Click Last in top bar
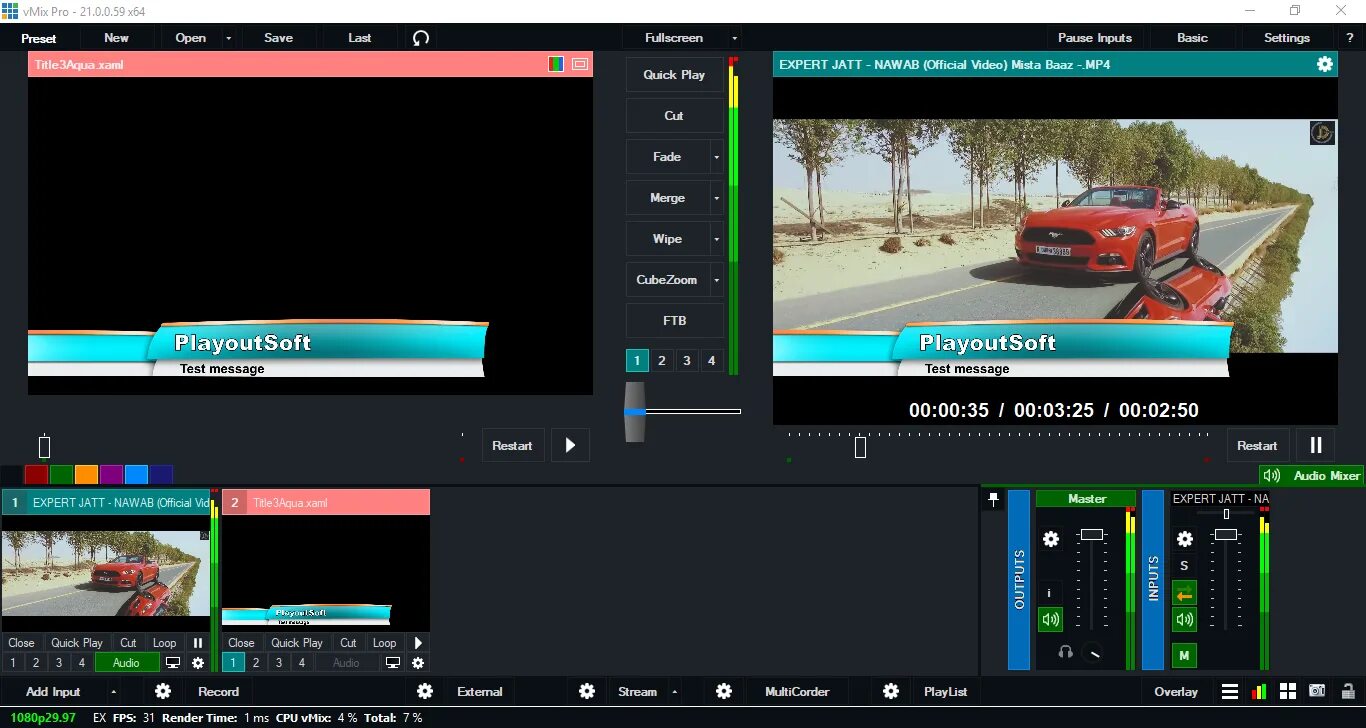Image resolution: width=1366 pixels, height=728 pixels. (360, 38)
